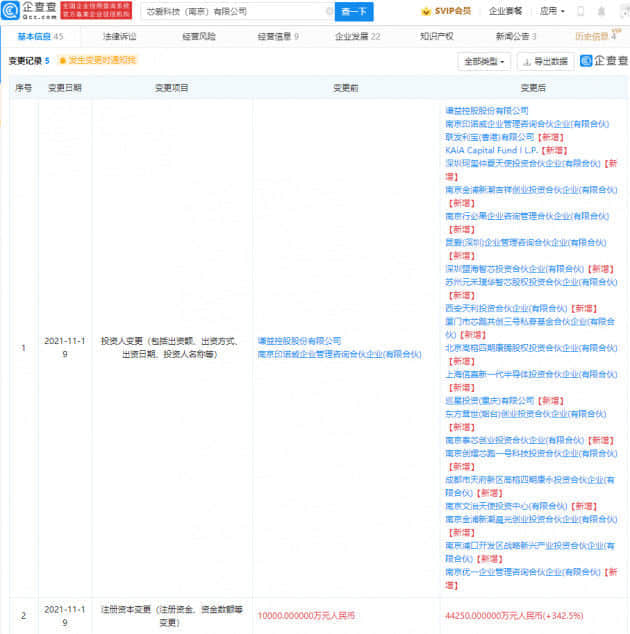630x634 pixels.
Task: Open 东方嘉世(烟台)创业投资合伙企业 link
Action: [x=526, y=414]
